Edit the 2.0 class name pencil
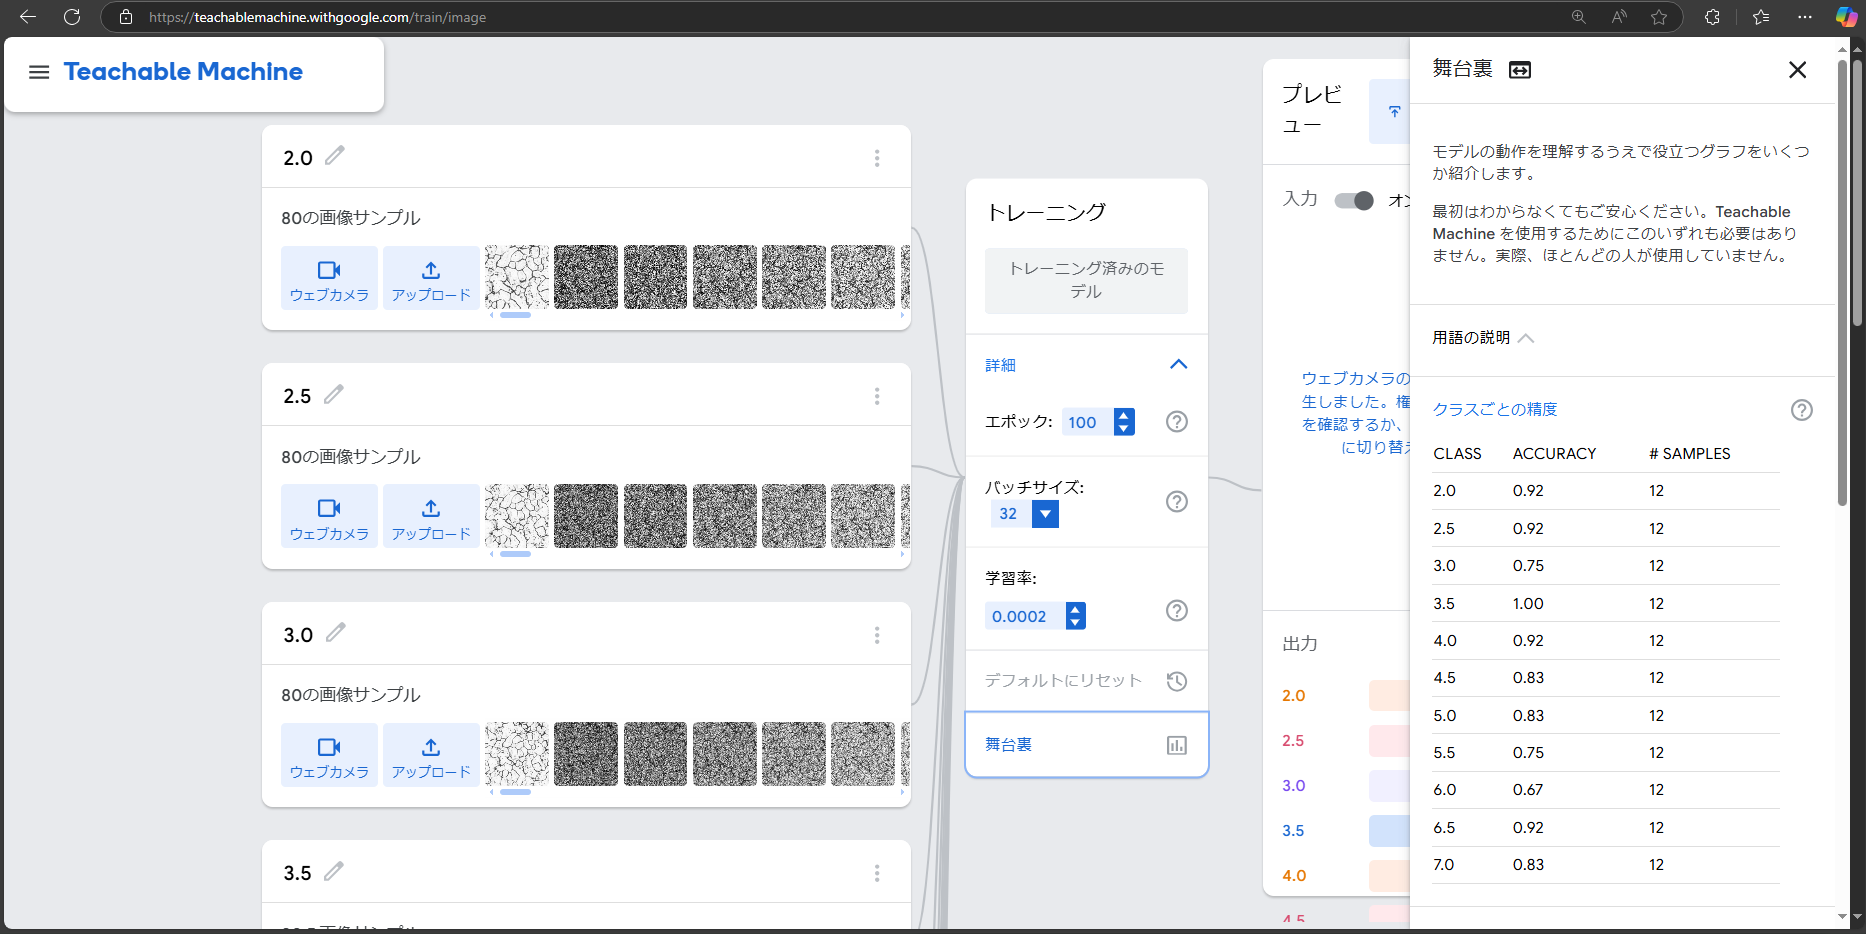Image resolution: width=1866 pixels, height=934 pixels. [335, 155]
